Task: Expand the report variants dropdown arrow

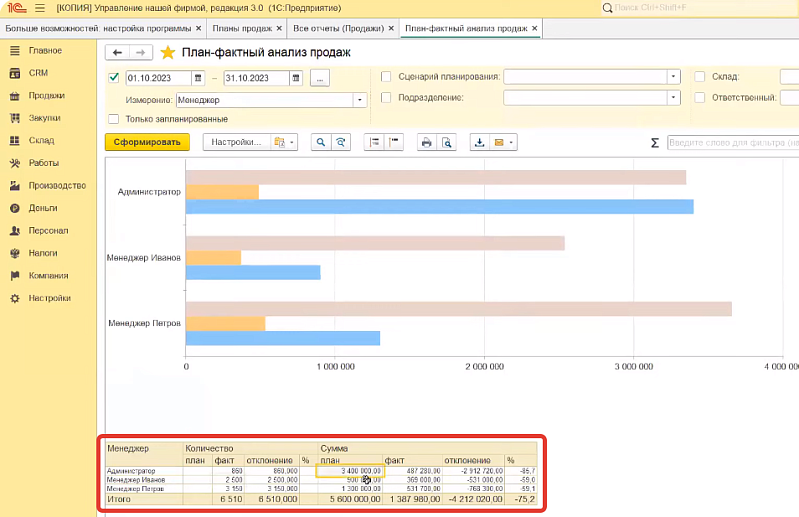Action: point(292,142)
